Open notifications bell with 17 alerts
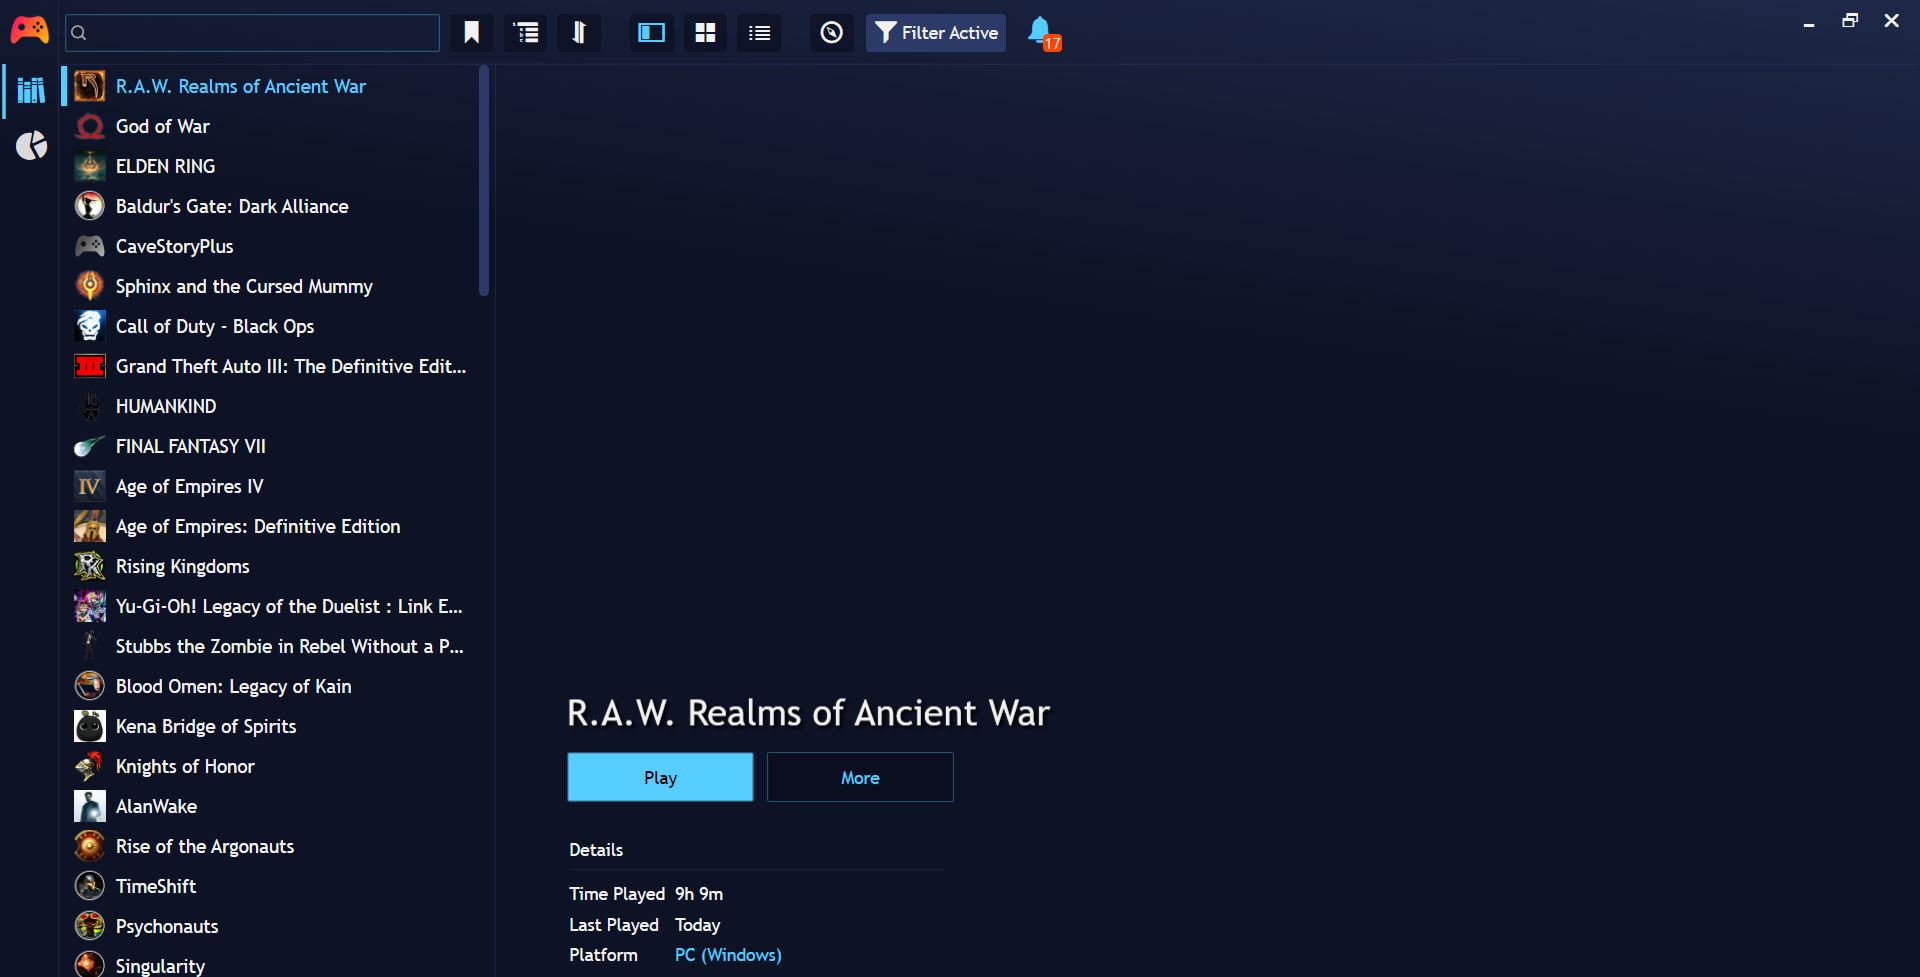Viewport: 1920px width, 977px height. click(x=1043, y=33)
